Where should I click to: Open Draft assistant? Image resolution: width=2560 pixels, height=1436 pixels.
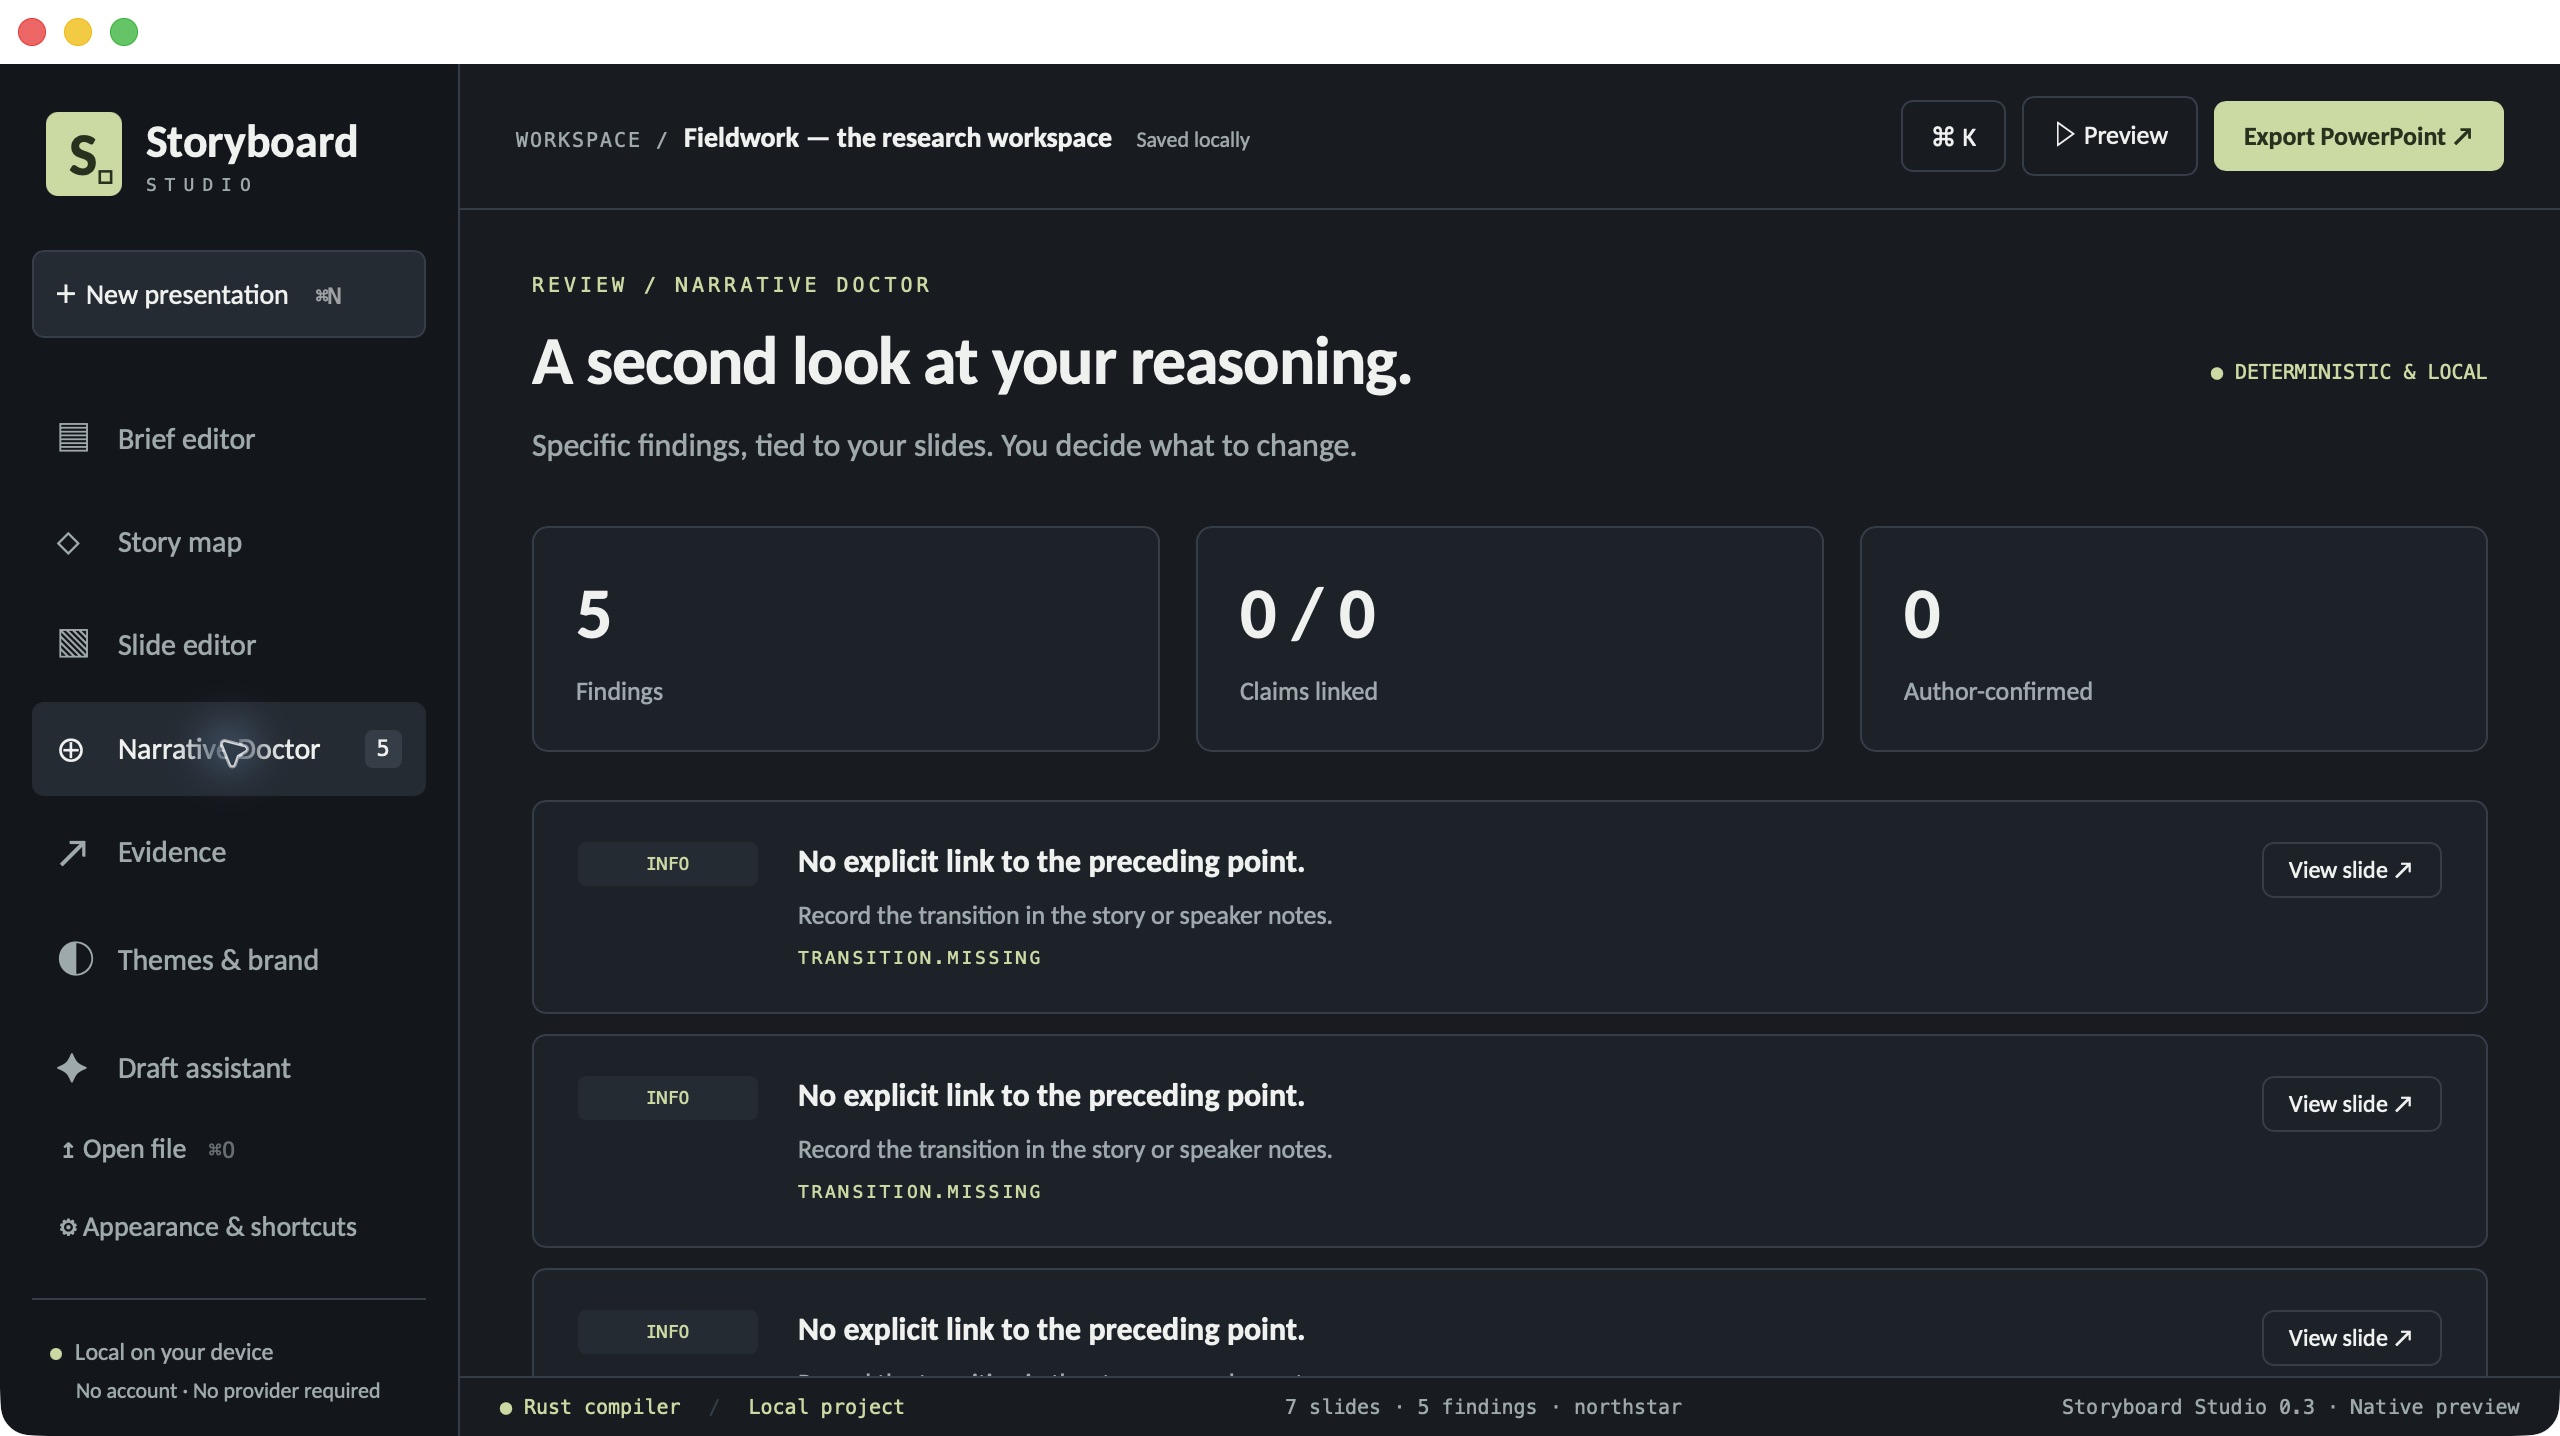coord(229,1068)
